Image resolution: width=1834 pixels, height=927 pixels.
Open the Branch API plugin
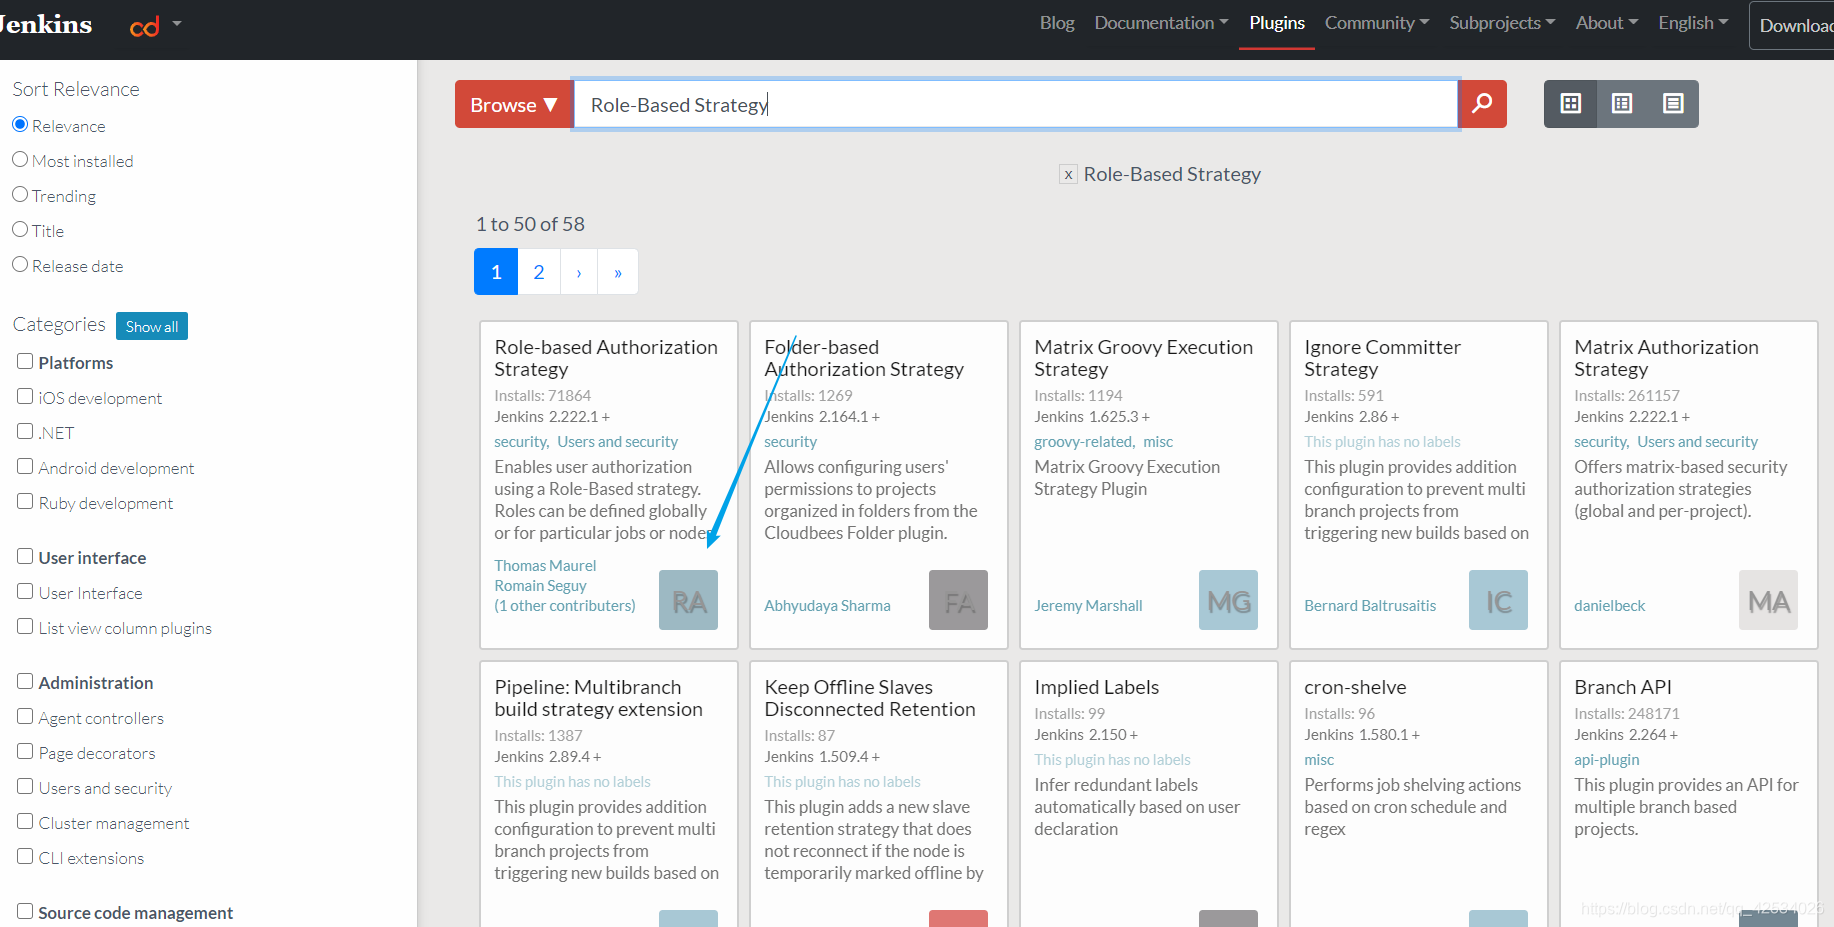[1622, 687]
